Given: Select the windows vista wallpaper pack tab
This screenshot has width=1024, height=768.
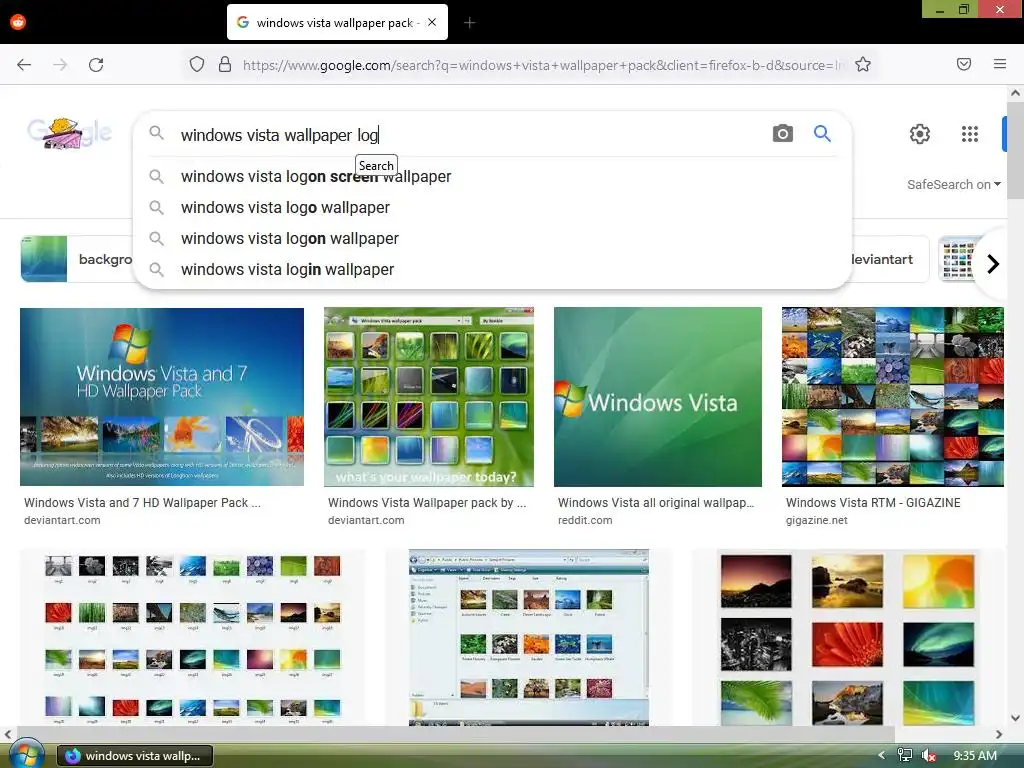Looking at the screenshot, I should coord(337,22).
